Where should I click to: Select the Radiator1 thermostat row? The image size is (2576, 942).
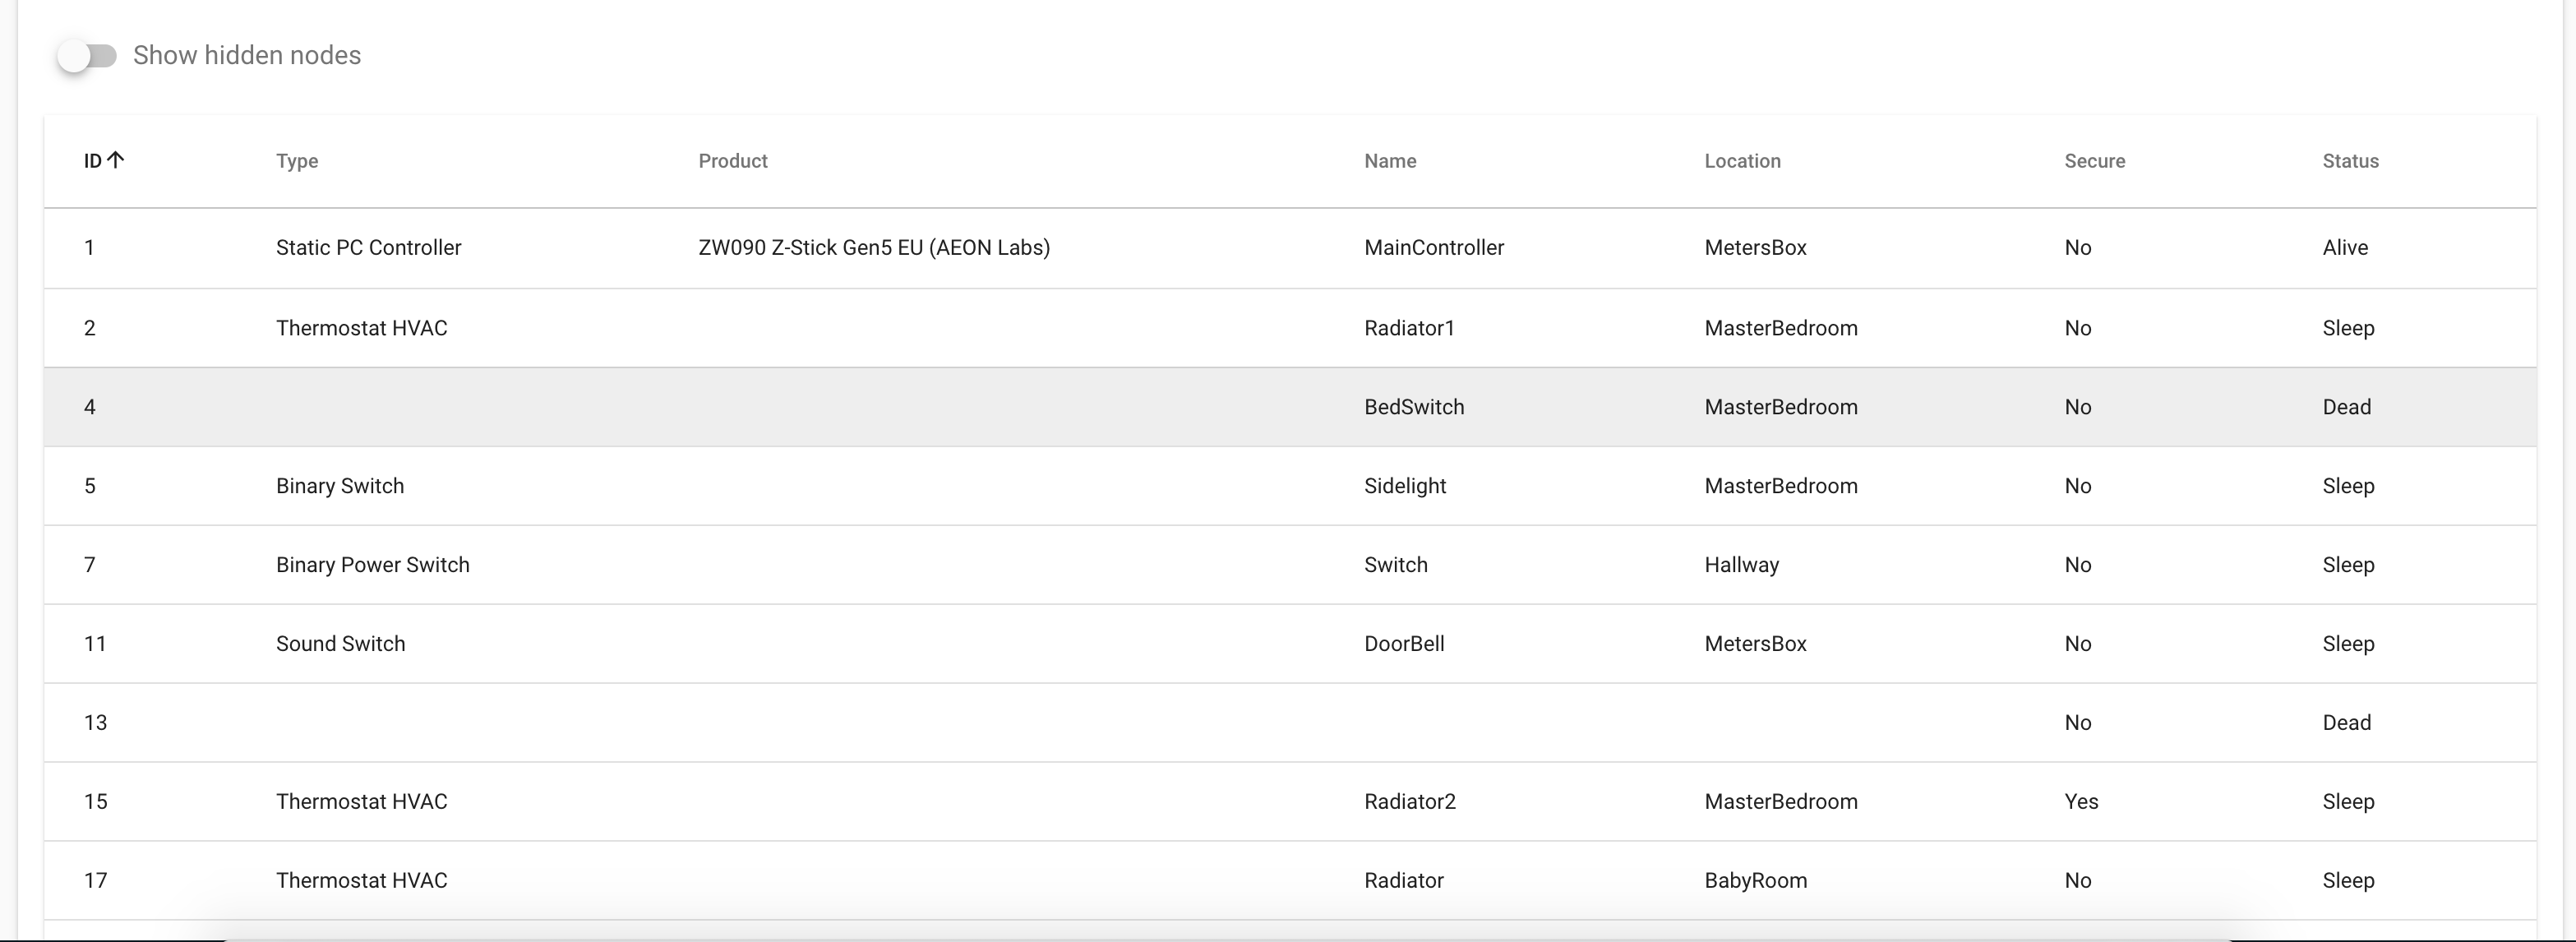click(1408, 328)
